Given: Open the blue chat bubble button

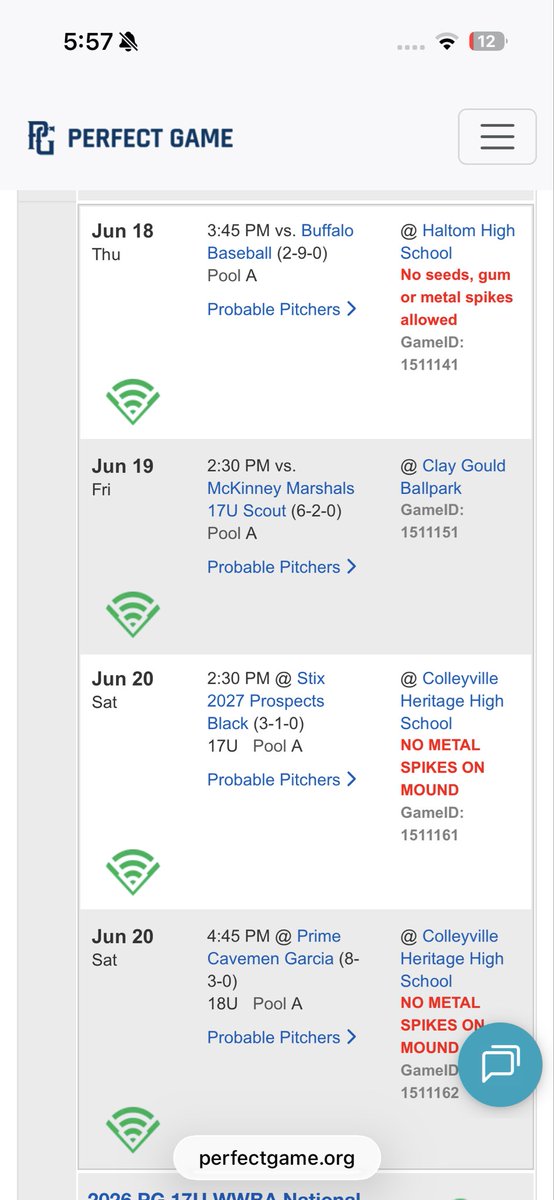Looking at the screenshot, I should click(x=500, y=1063).
